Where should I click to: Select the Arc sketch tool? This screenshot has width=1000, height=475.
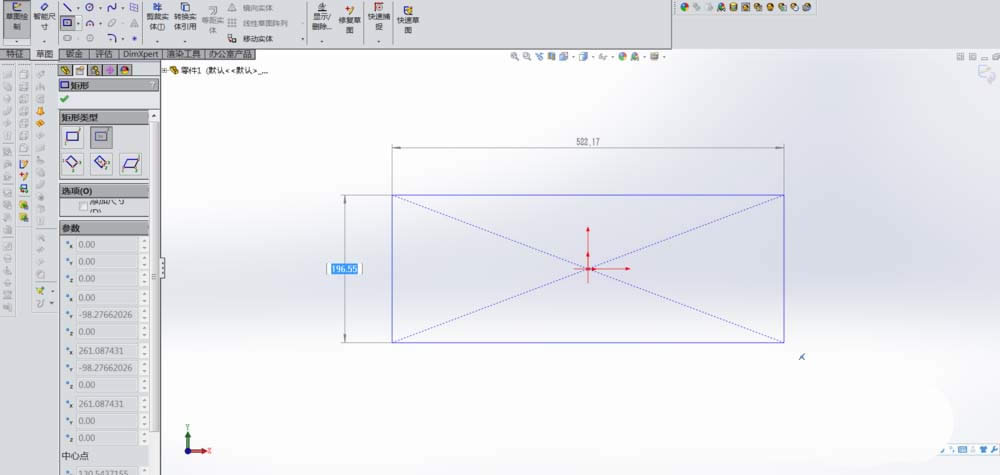point(89,23)
